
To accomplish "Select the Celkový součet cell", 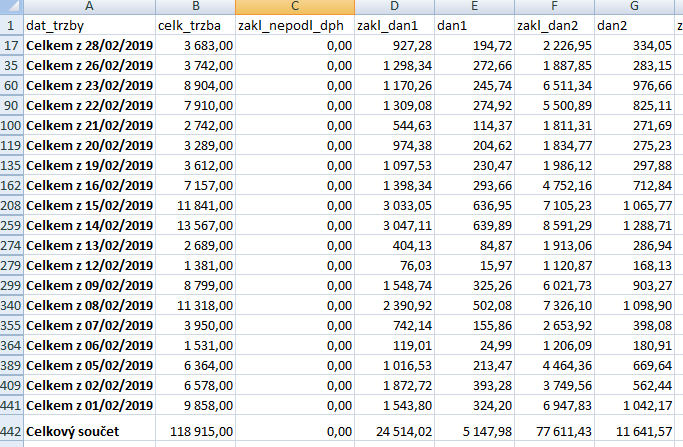I will tap(89, 431).
